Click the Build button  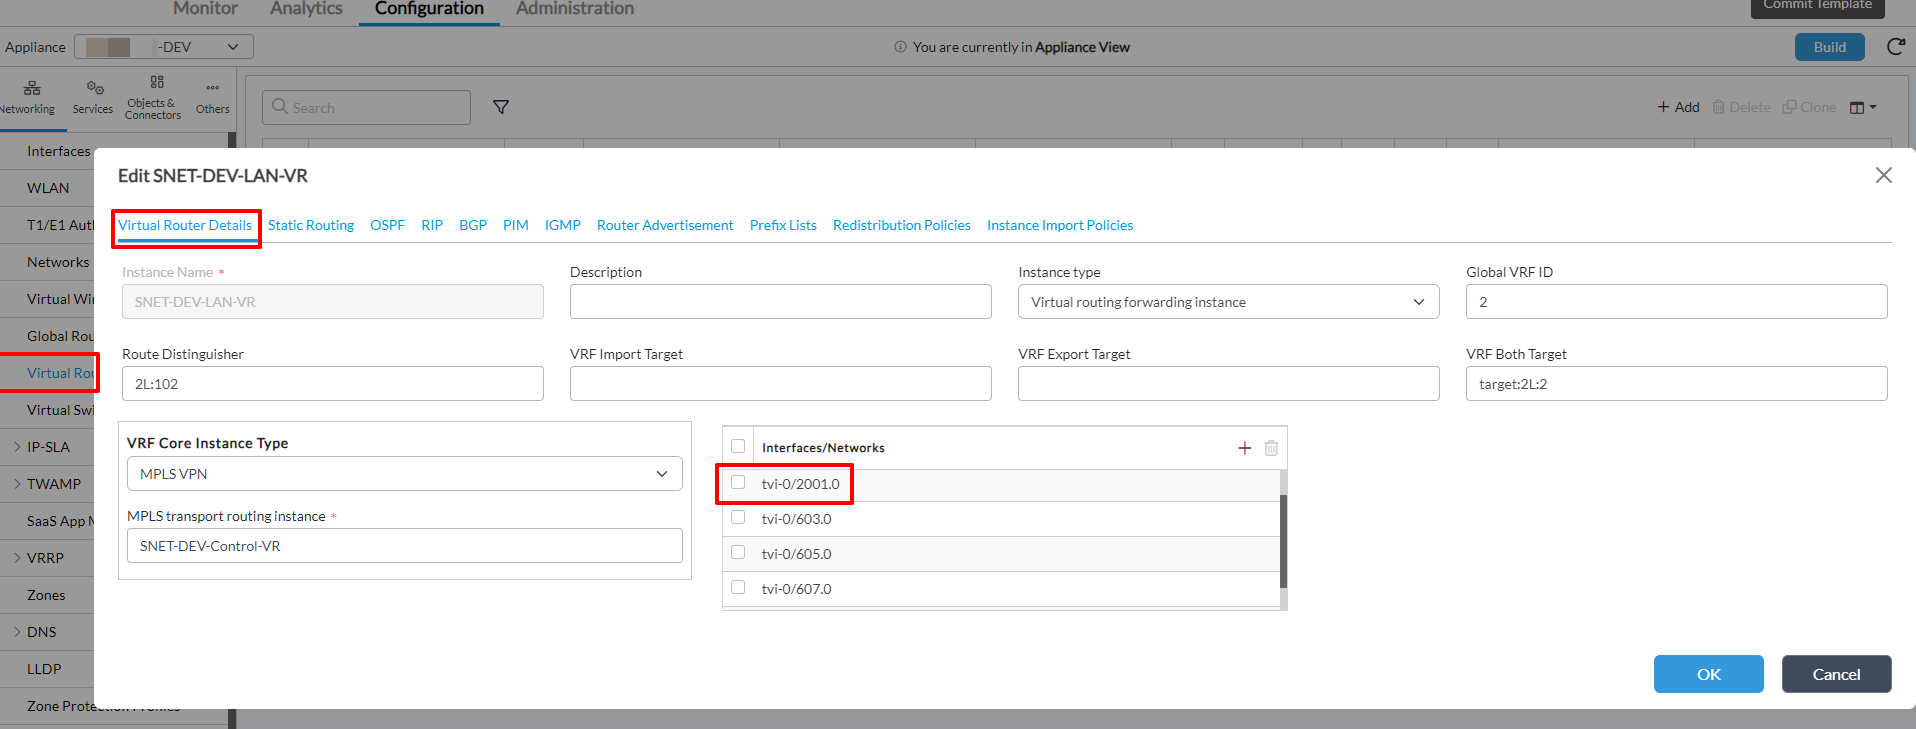[x=1829, y=47]
